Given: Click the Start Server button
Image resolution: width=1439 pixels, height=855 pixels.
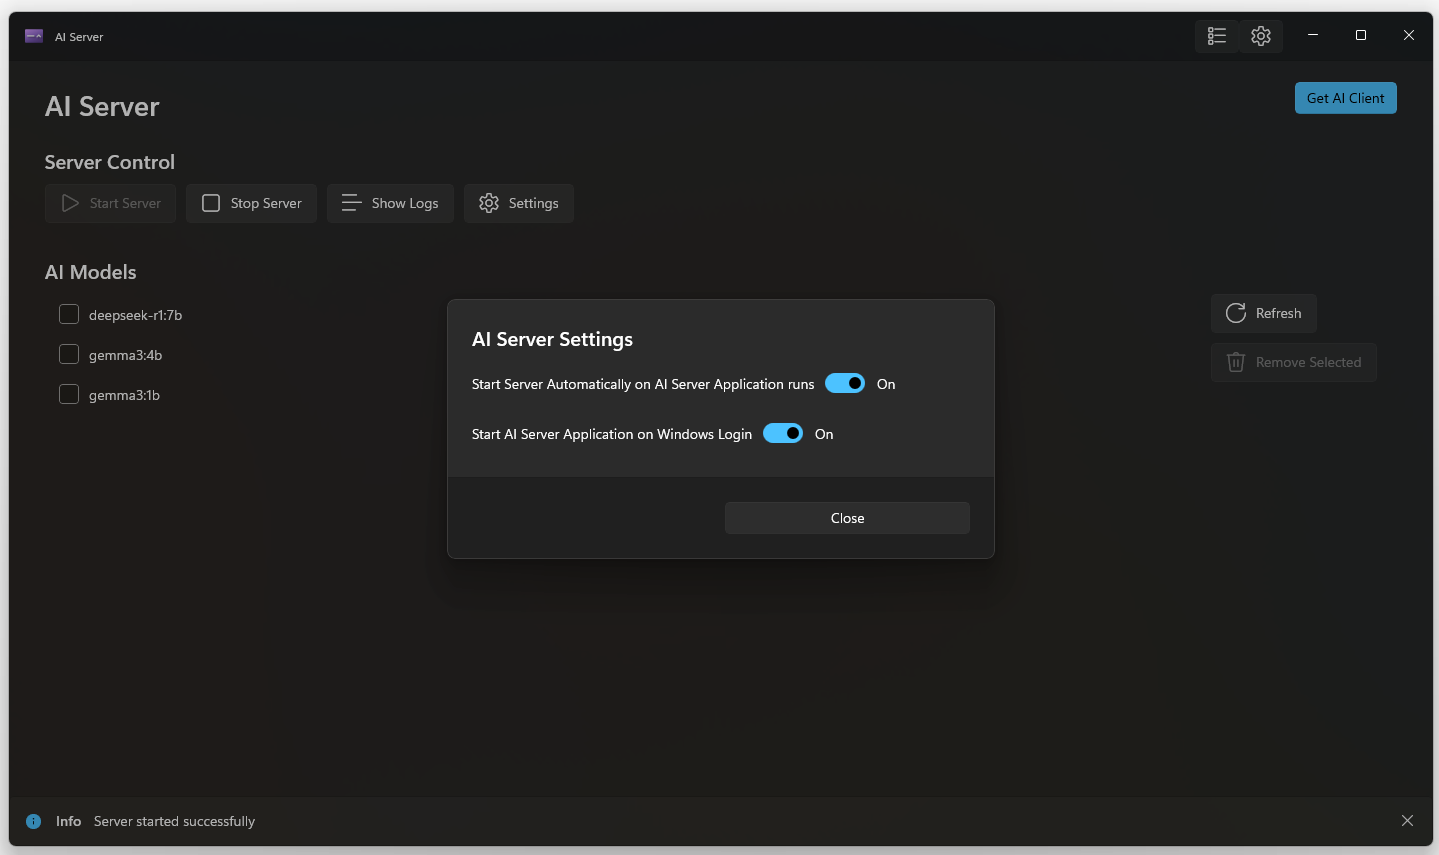Looking at the screenshot, I should tap(110, 203).
